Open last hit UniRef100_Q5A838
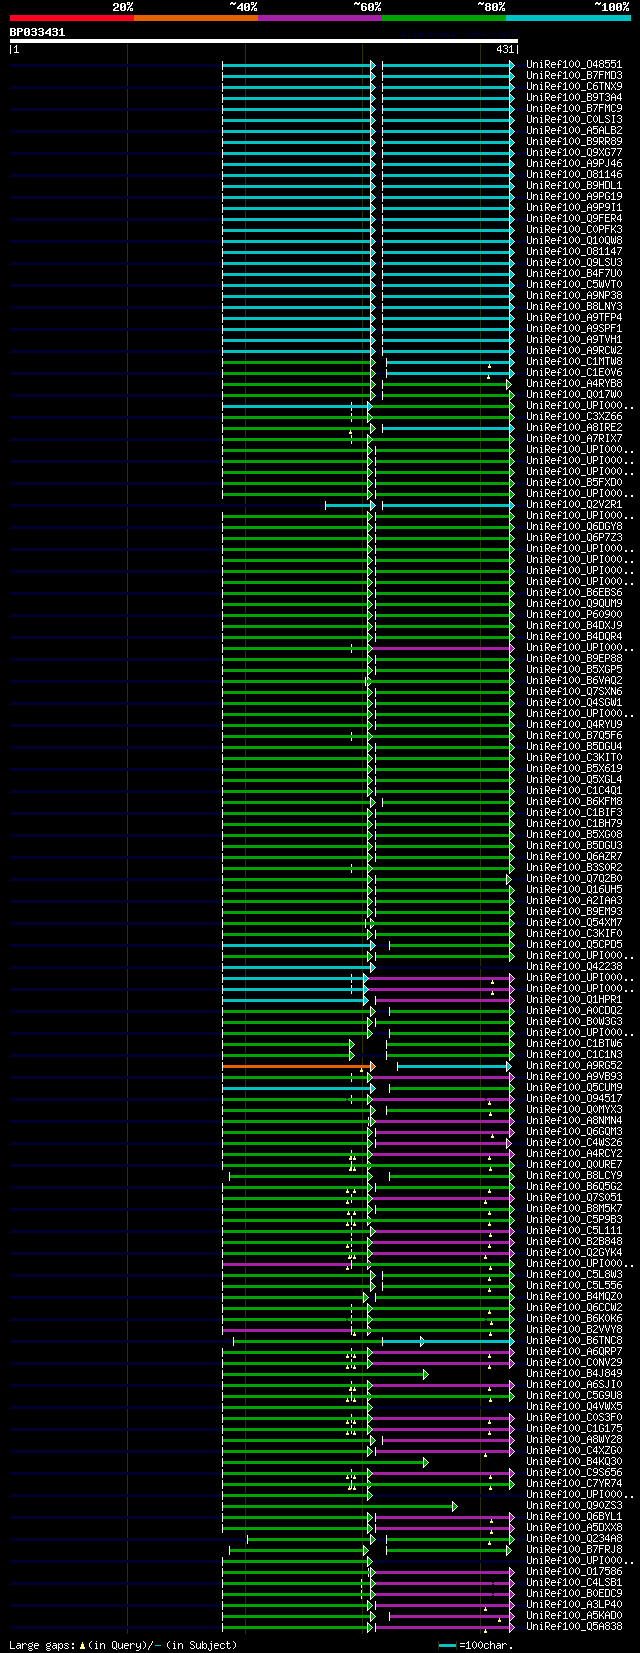The height and width of the screenshot is (1653, 640). 574,1627
